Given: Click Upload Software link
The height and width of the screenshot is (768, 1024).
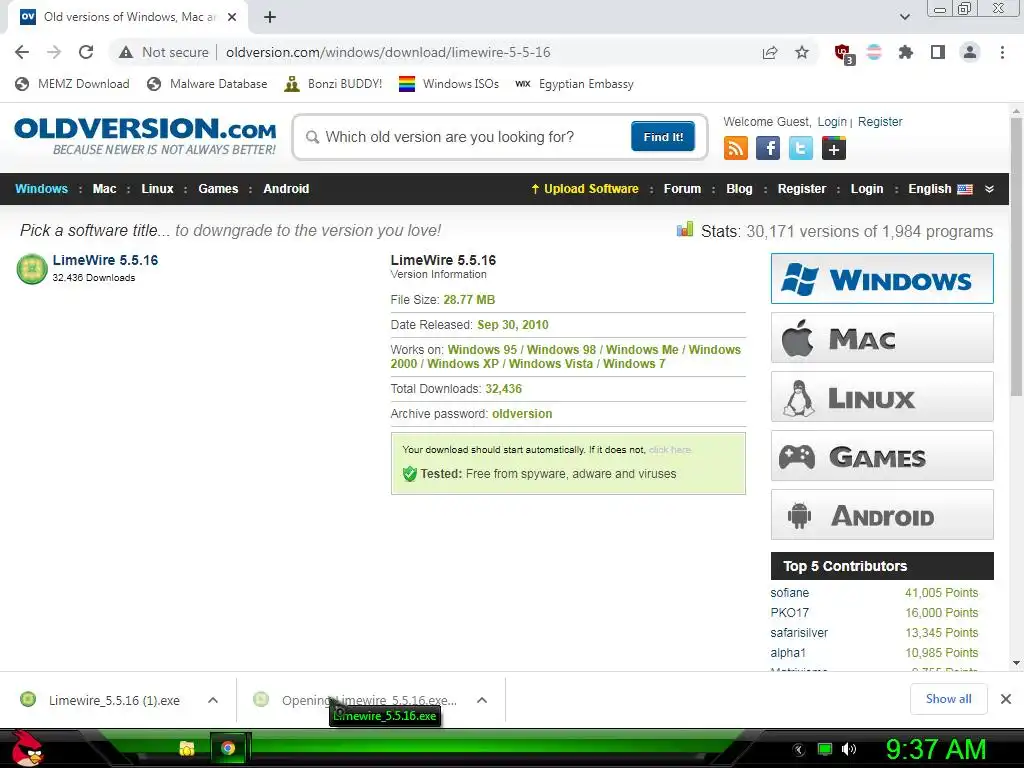Looking at the screenshot, I should tap(585, 189).
